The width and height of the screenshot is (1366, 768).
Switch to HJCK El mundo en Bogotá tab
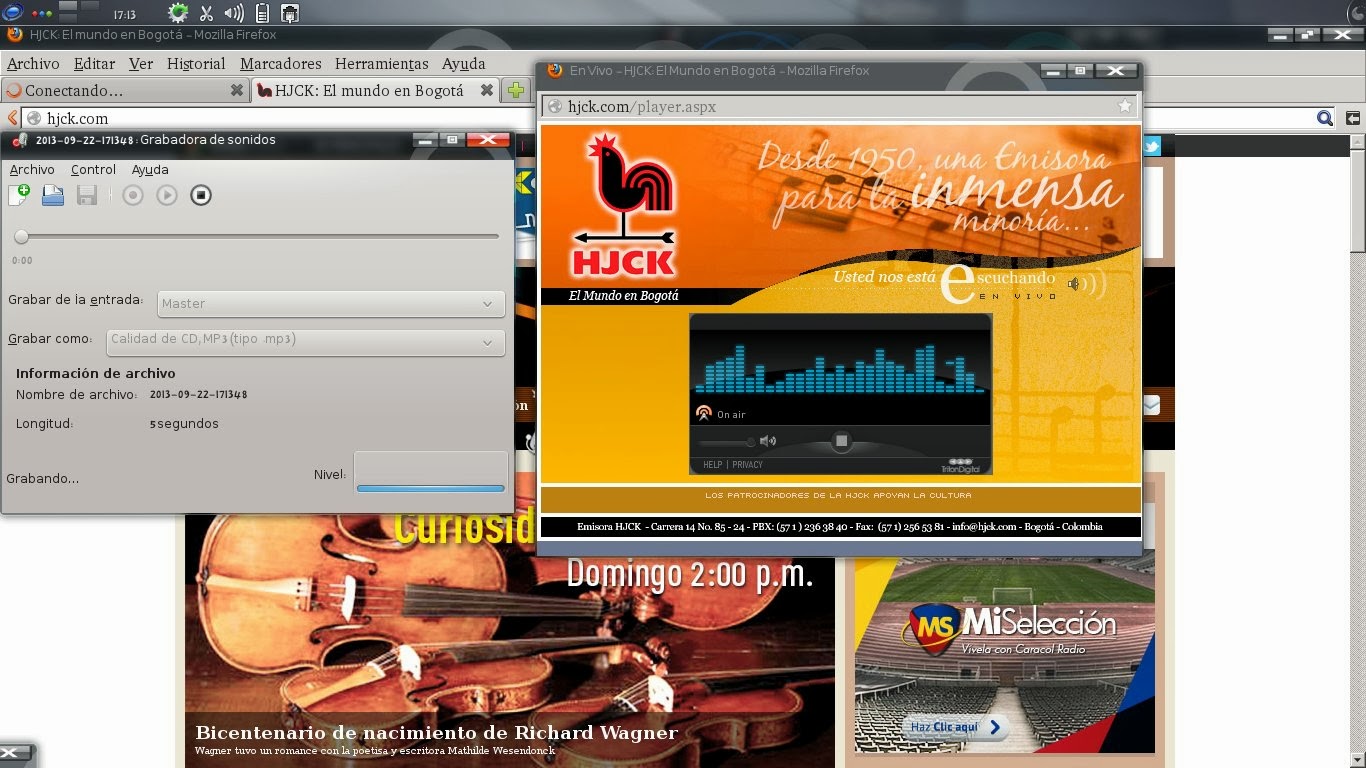376,90
